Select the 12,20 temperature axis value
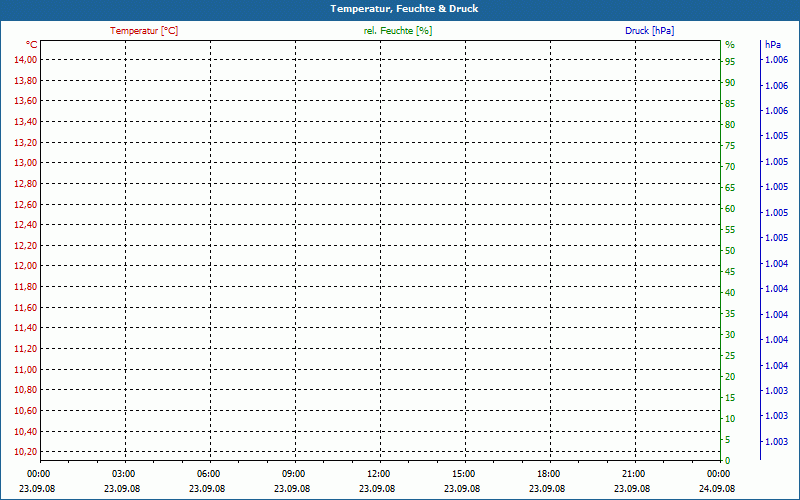The height and width of the screenshot is (500, 800). point(26,245)
